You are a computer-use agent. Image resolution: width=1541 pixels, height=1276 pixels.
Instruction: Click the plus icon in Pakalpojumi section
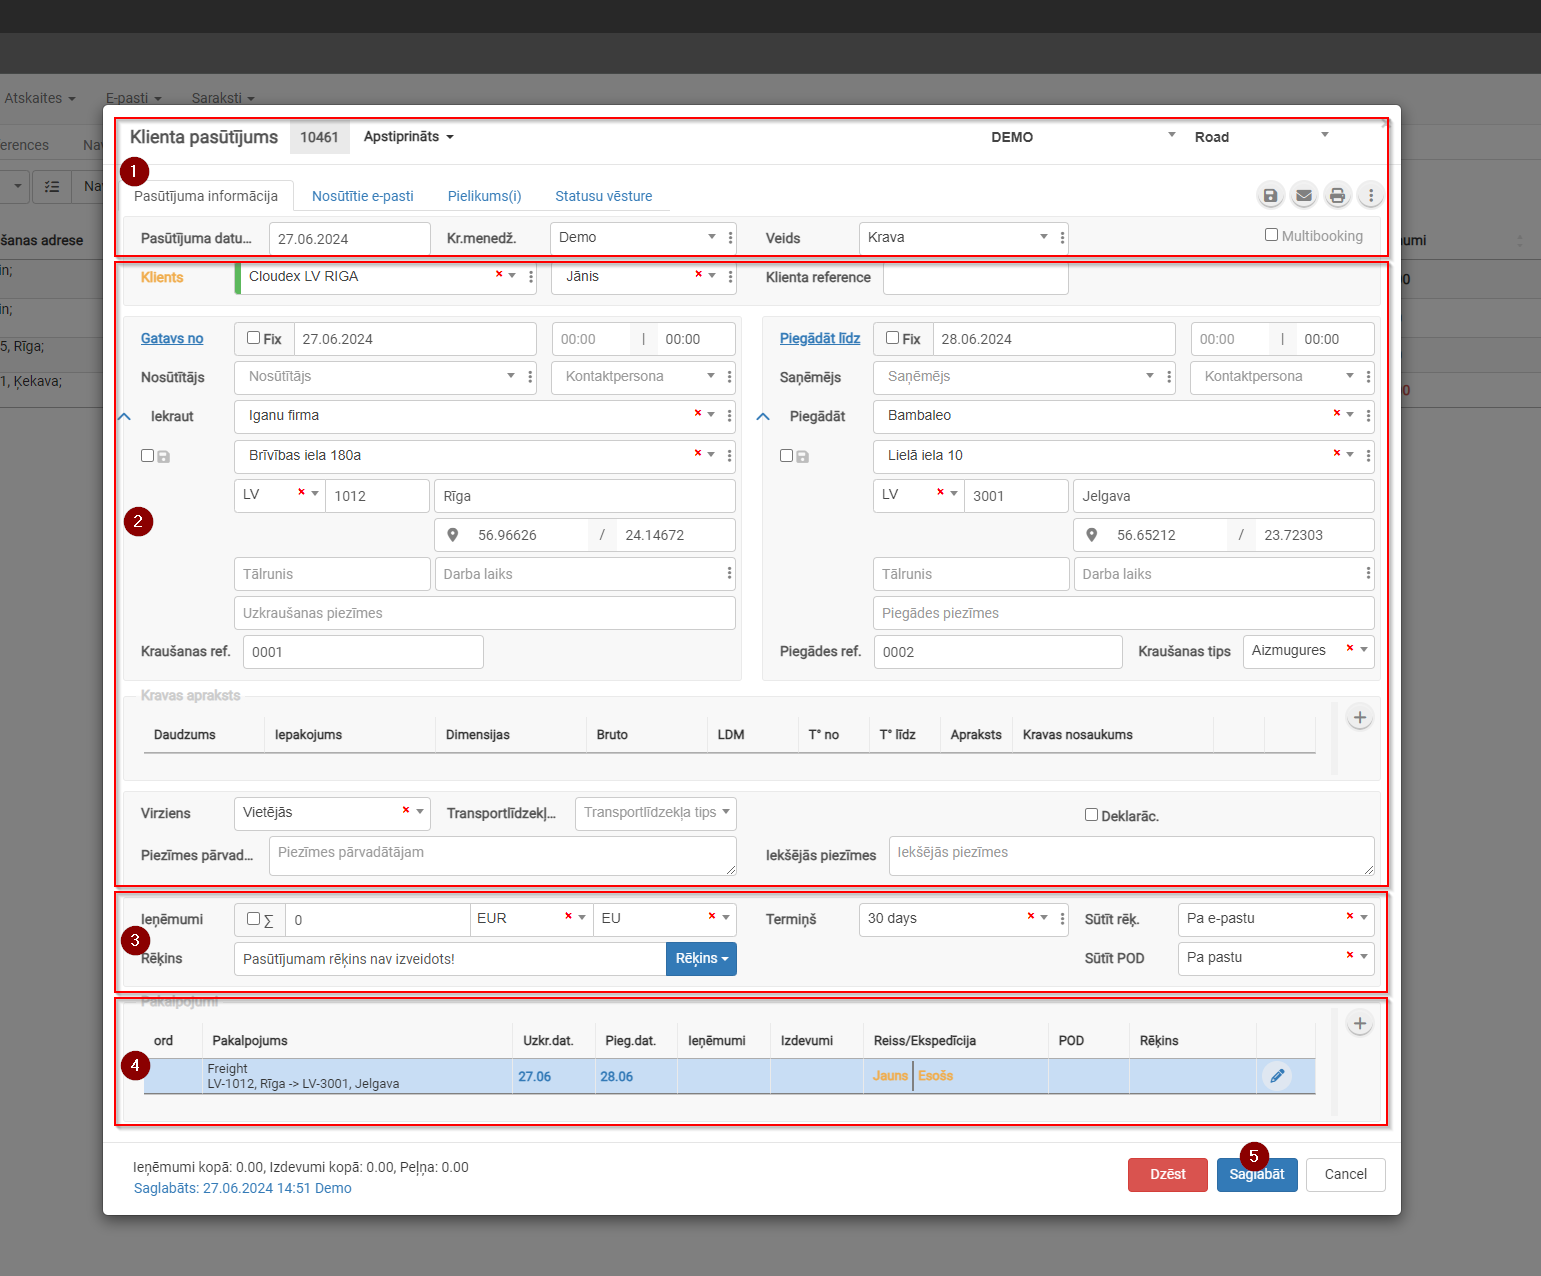pyautogui.click(x=1360, y=1023)
